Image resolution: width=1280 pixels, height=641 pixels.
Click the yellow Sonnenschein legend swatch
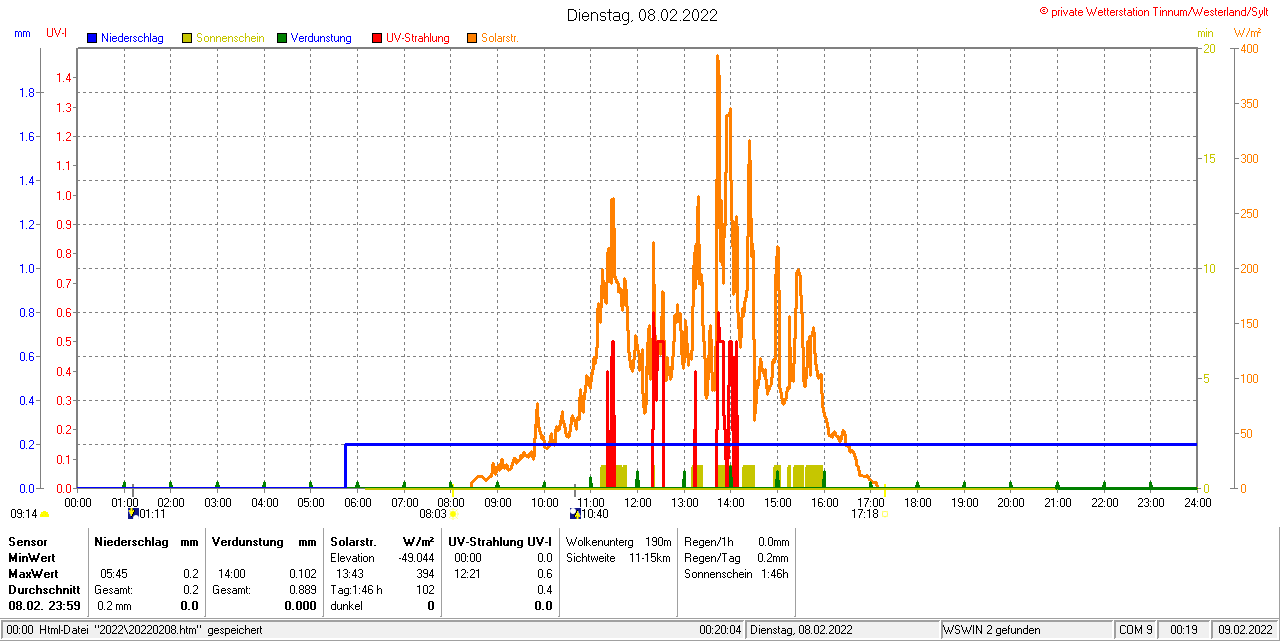point(187,38)
